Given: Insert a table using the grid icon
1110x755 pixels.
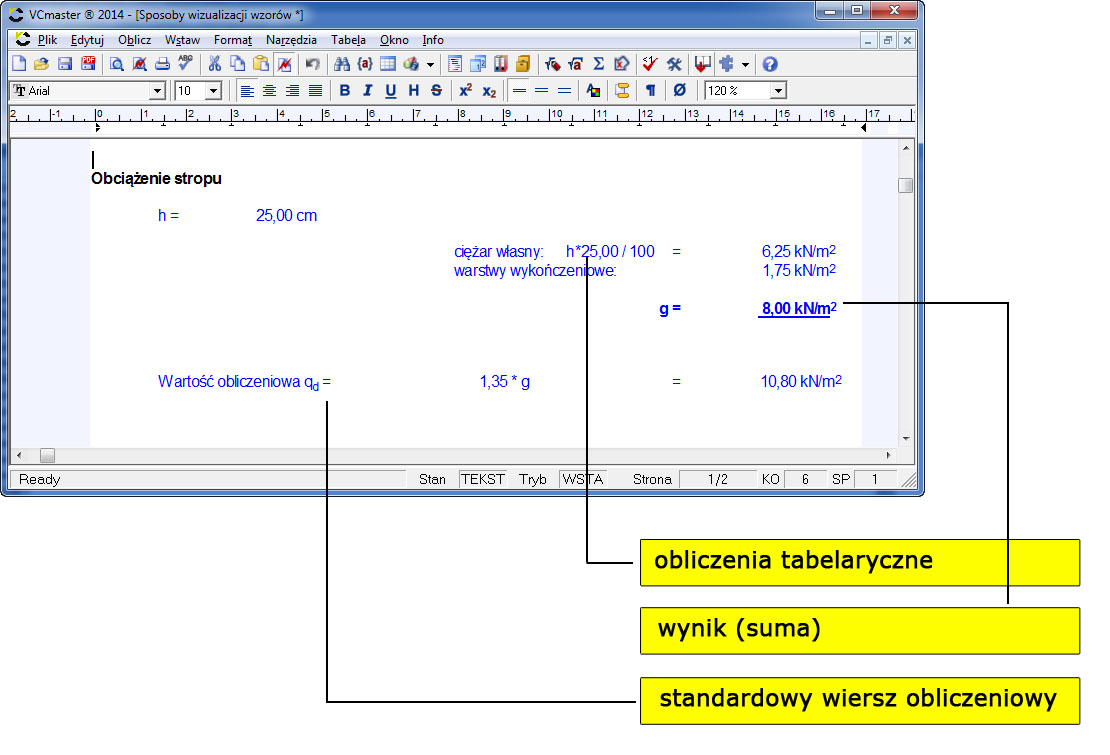Looking at the screenshot, I should pyautogui.click(x=387, y=64).
